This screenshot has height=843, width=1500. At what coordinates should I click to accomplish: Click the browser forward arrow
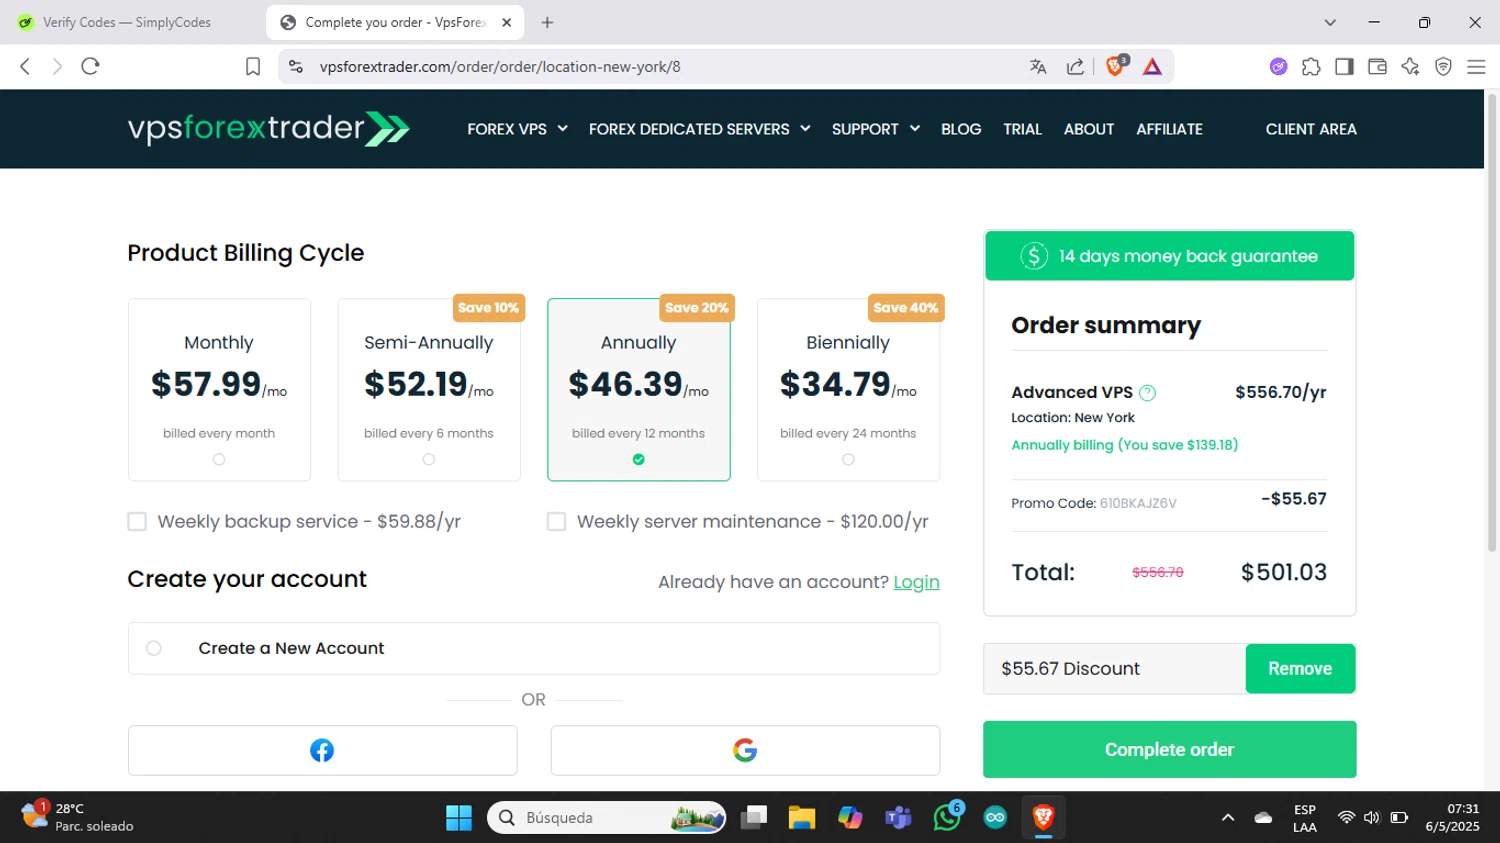[57, 66]
